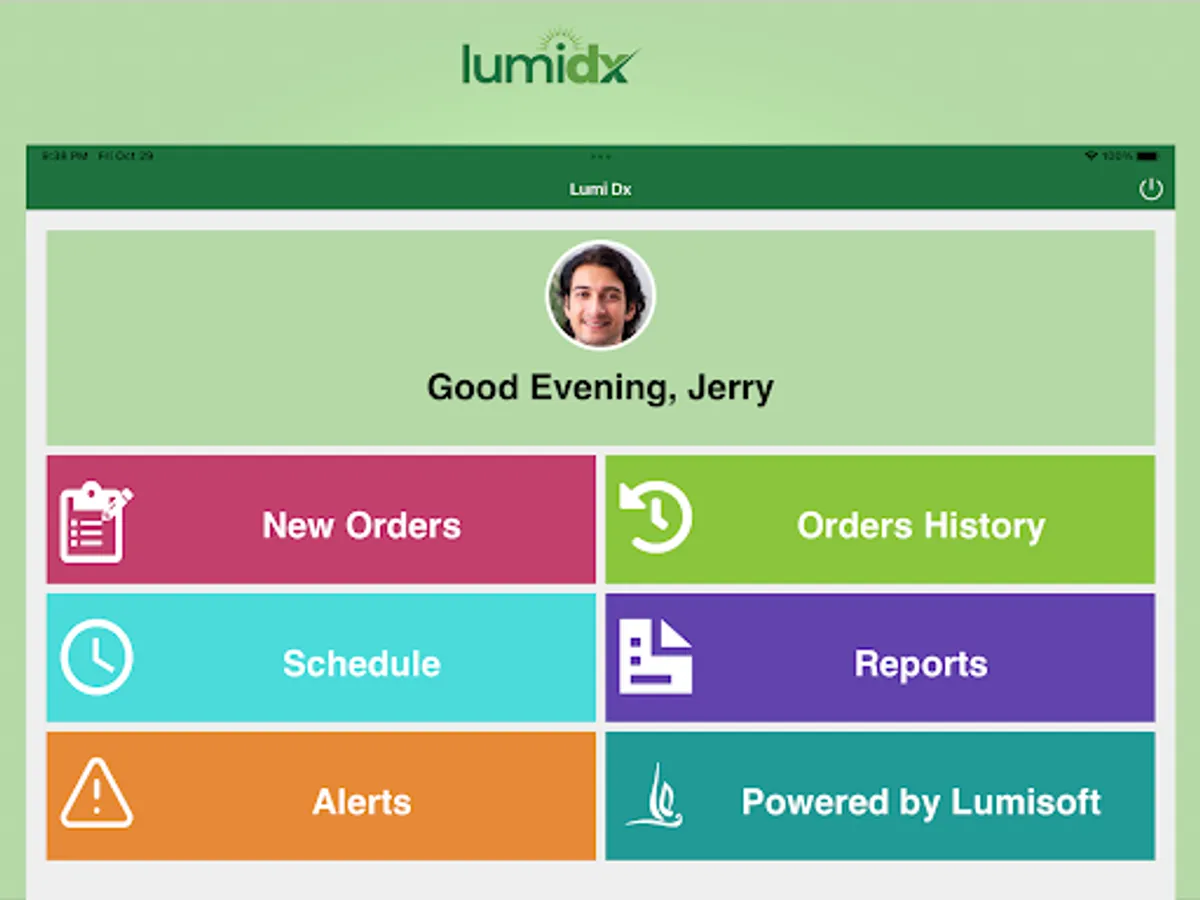This screenshot has width=1200, height=900.
Task: Tap the Reports document icon
Action: click(656, 657)
